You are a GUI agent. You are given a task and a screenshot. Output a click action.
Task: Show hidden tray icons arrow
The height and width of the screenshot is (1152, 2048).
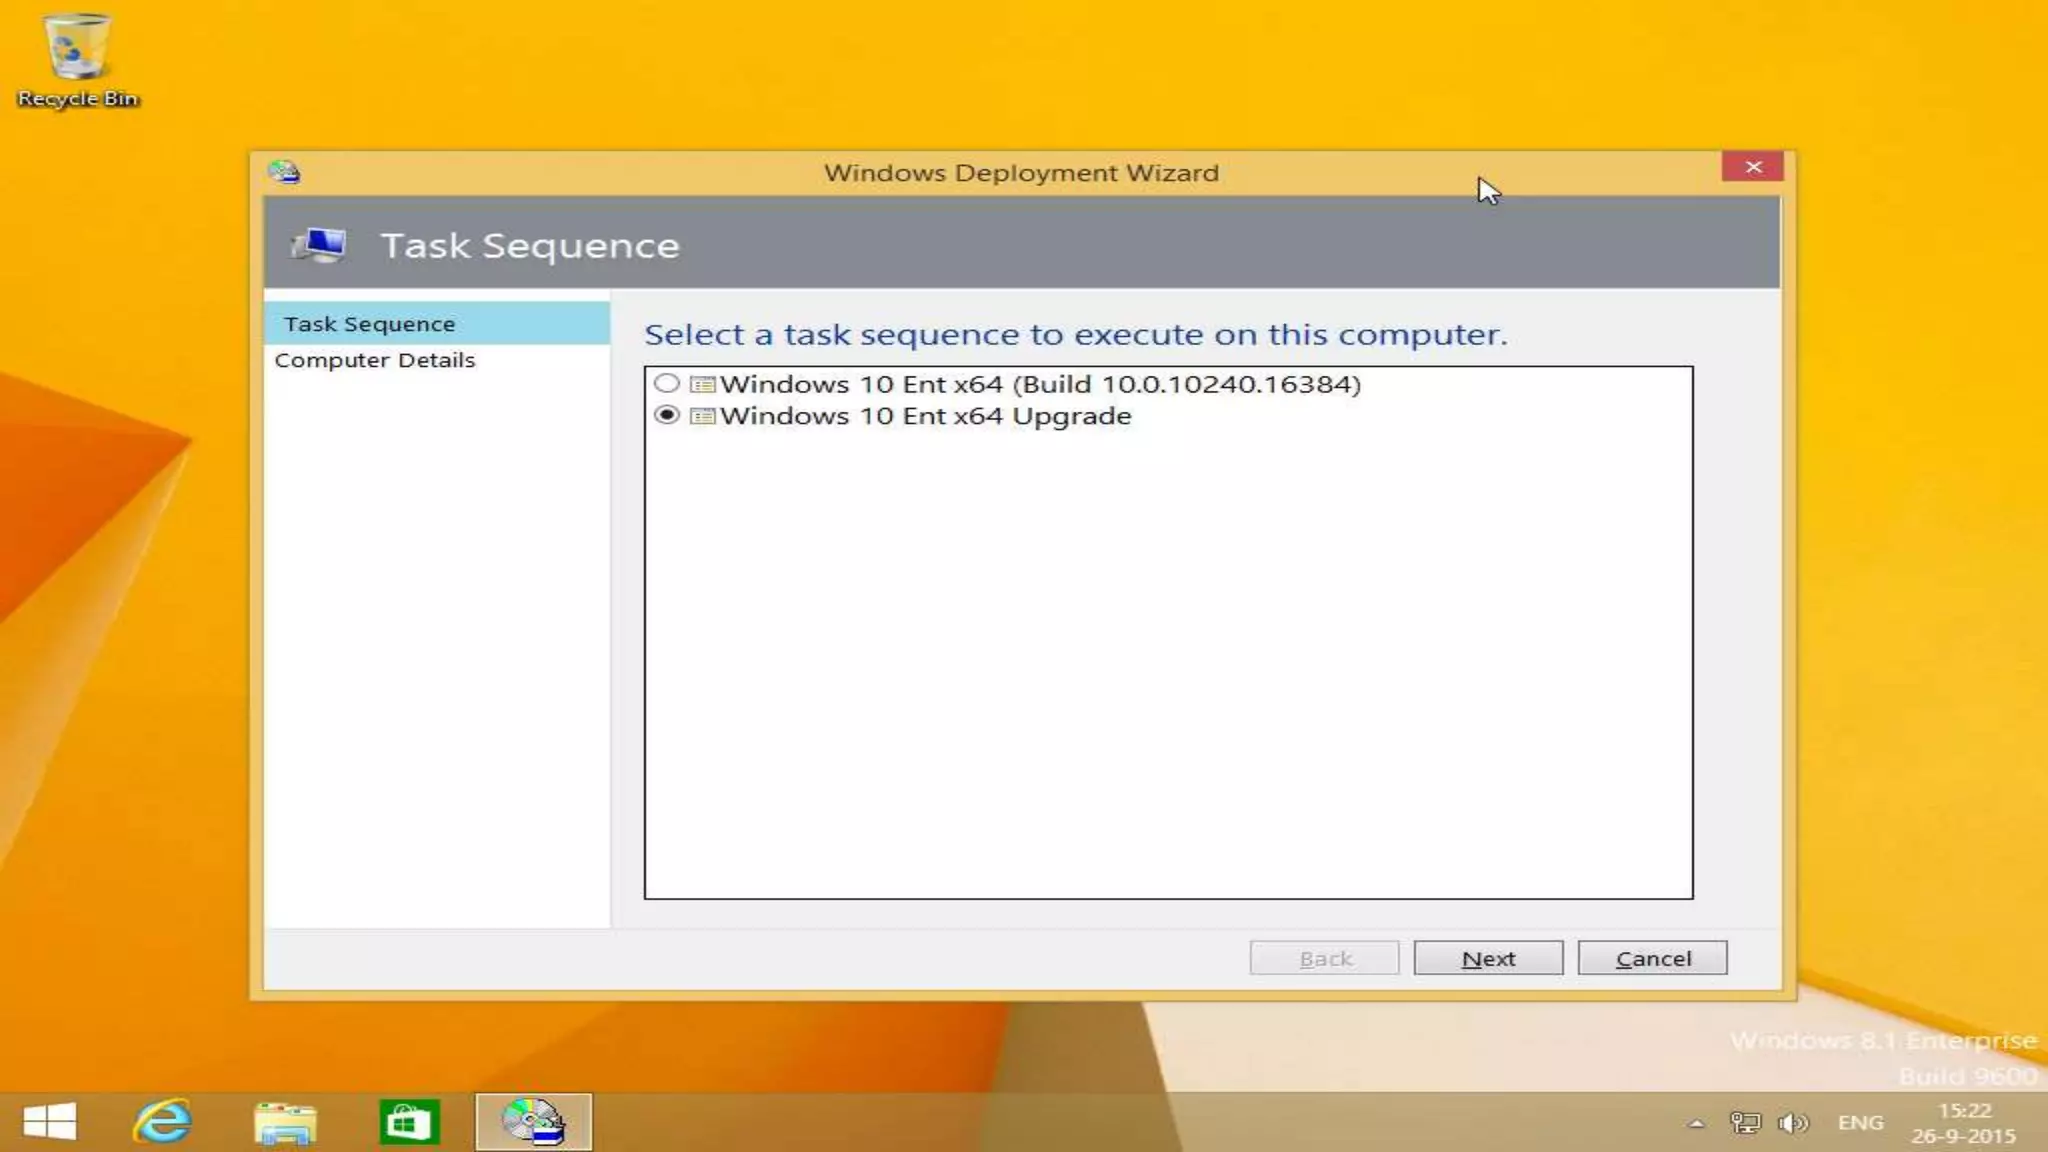tap(1696, 1123)
